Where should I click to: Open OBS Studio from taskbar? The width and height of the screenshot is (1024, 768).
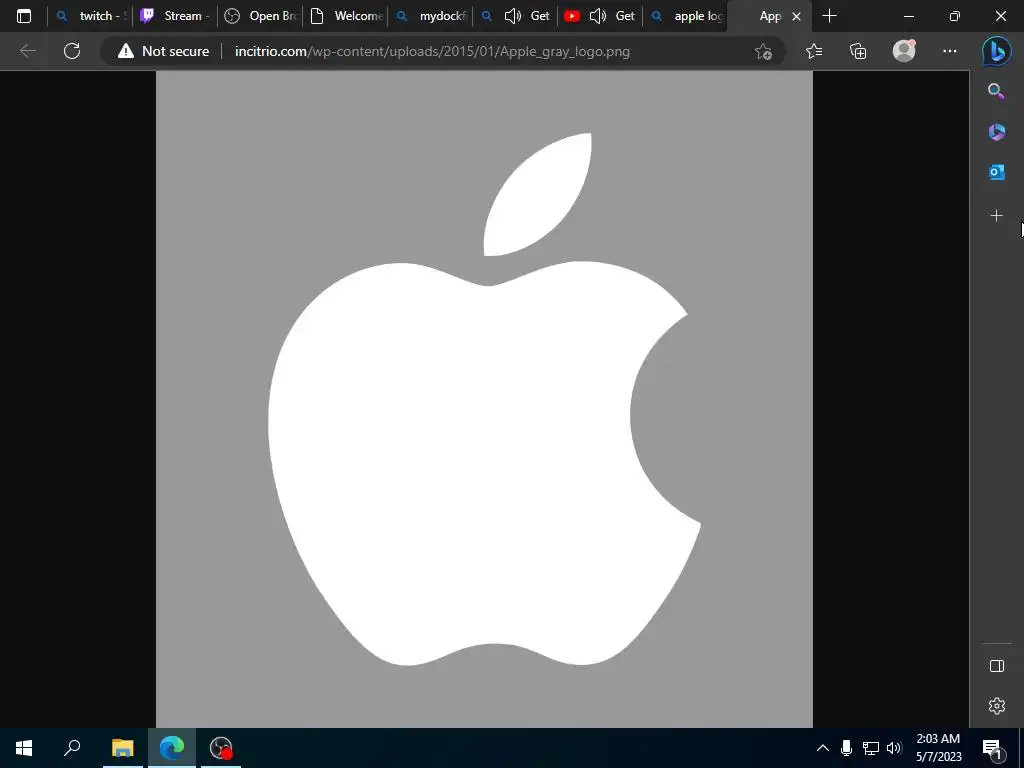tap(221, 748)
